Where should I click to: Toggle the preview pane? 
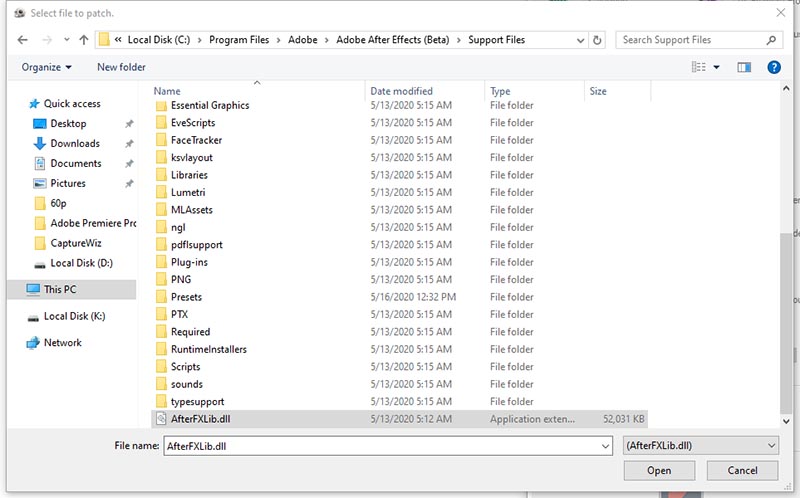point(744,67)
